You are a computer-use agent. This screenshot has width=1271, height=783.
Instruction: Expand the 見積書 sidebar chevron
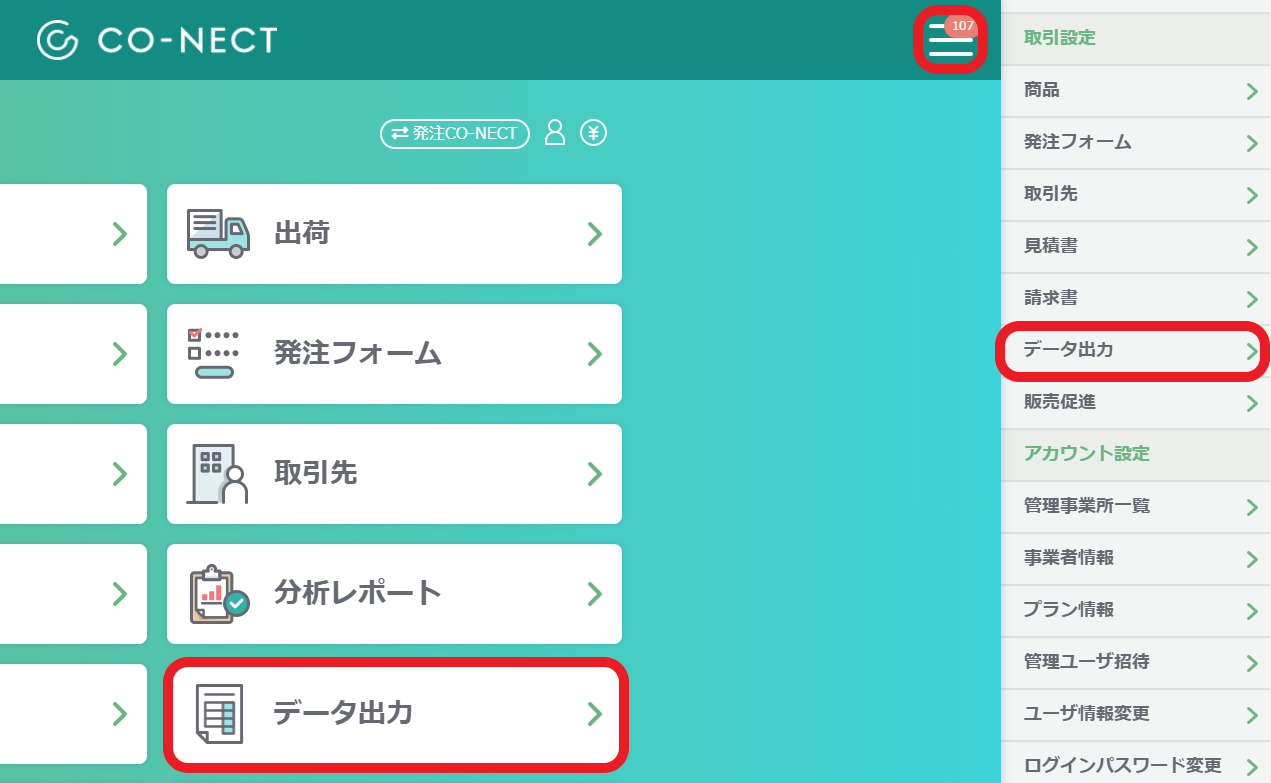click(1252, 247)
